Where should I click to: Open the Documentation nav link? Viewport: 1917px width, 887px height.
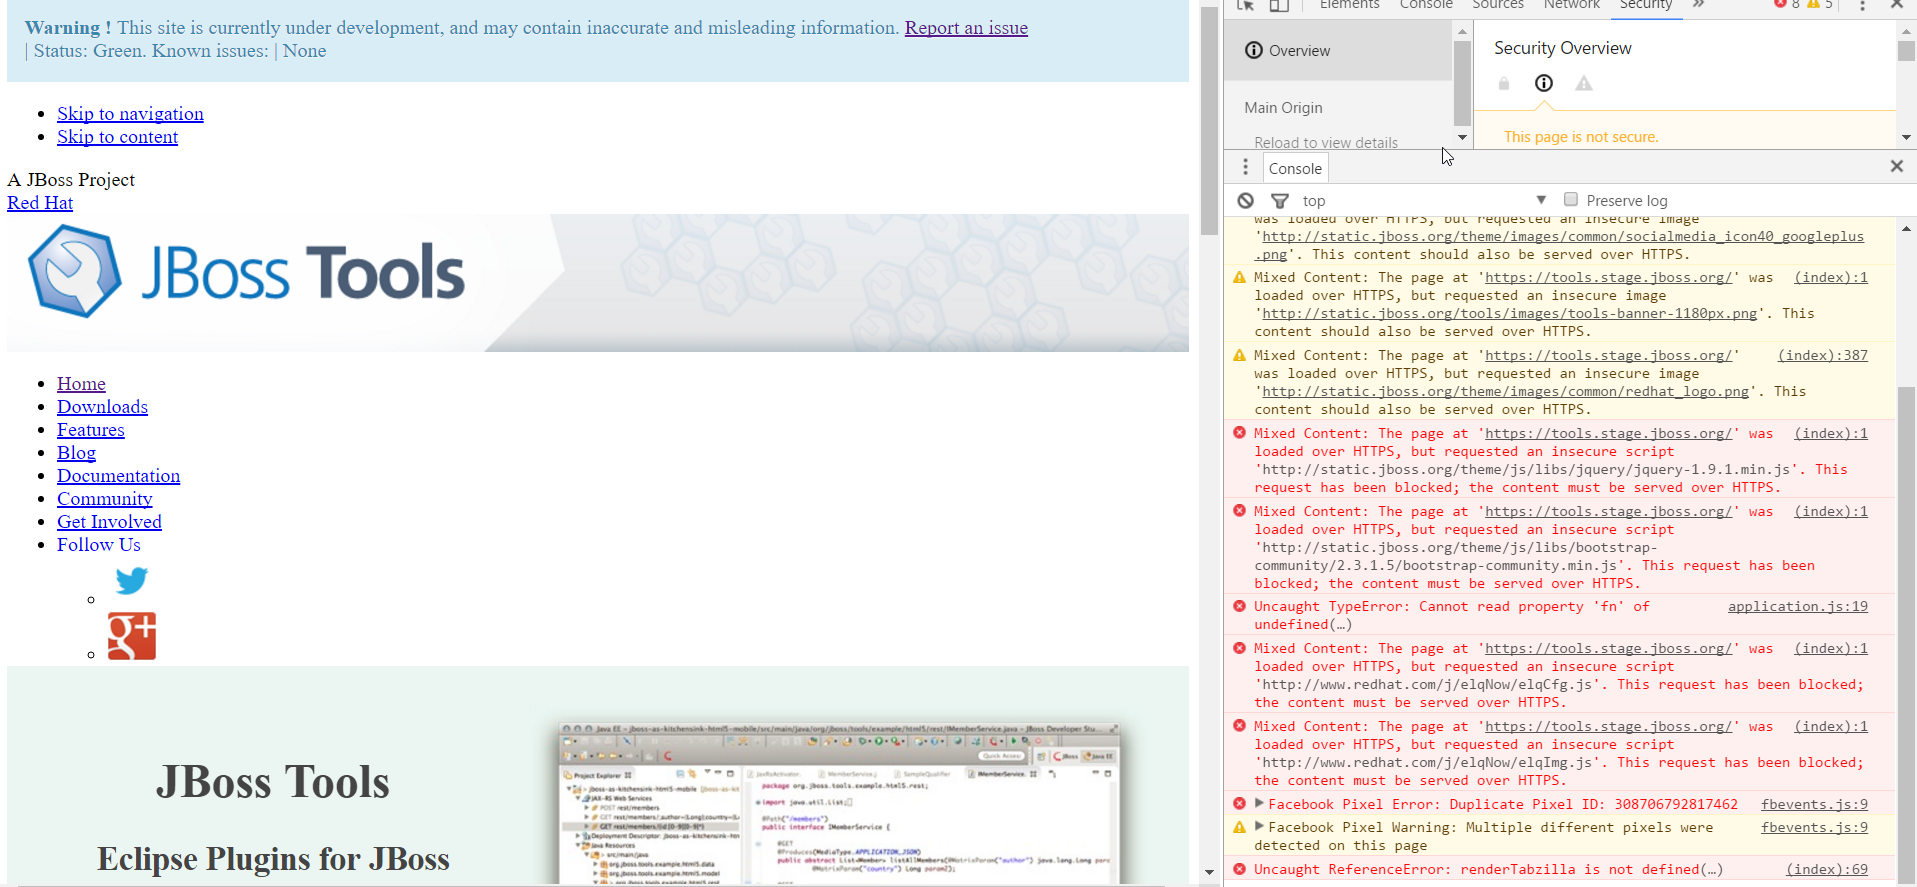118,476
